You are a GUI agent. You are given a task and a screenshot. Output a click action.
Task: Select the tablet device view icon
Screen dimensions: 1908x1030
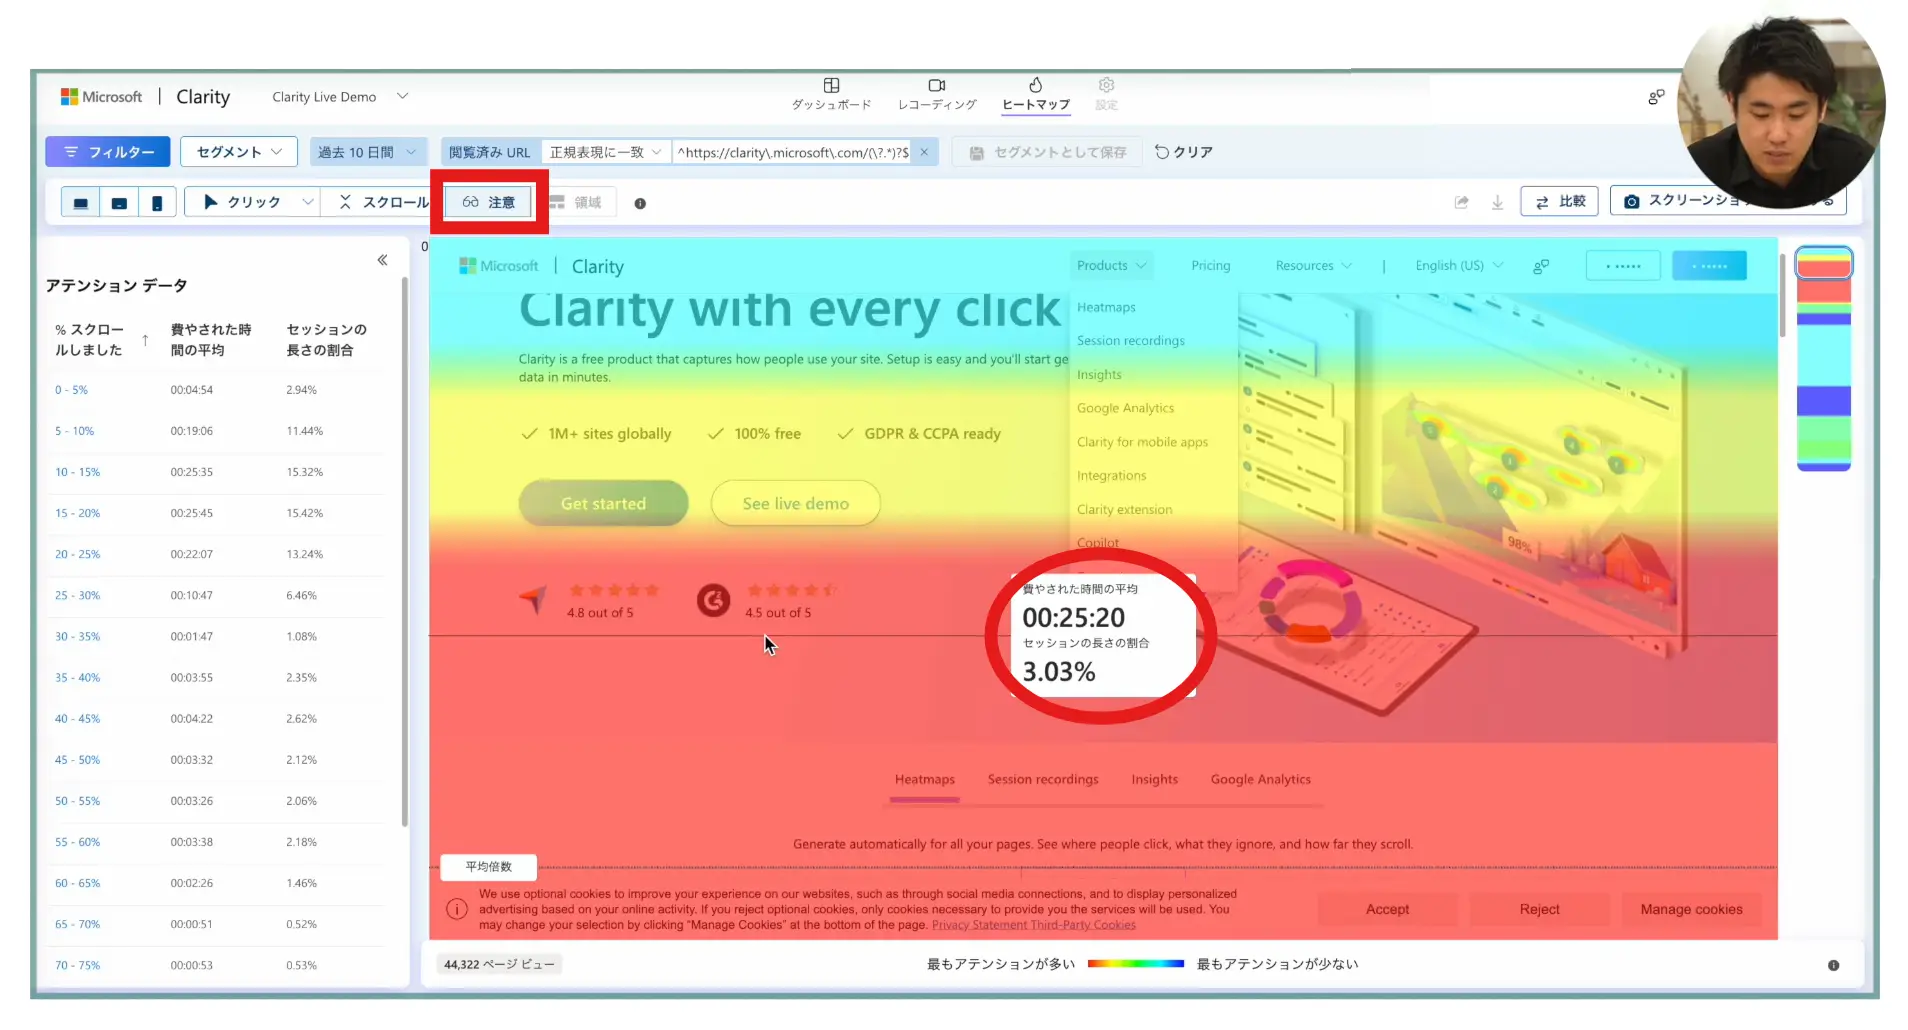pos(119,203)
